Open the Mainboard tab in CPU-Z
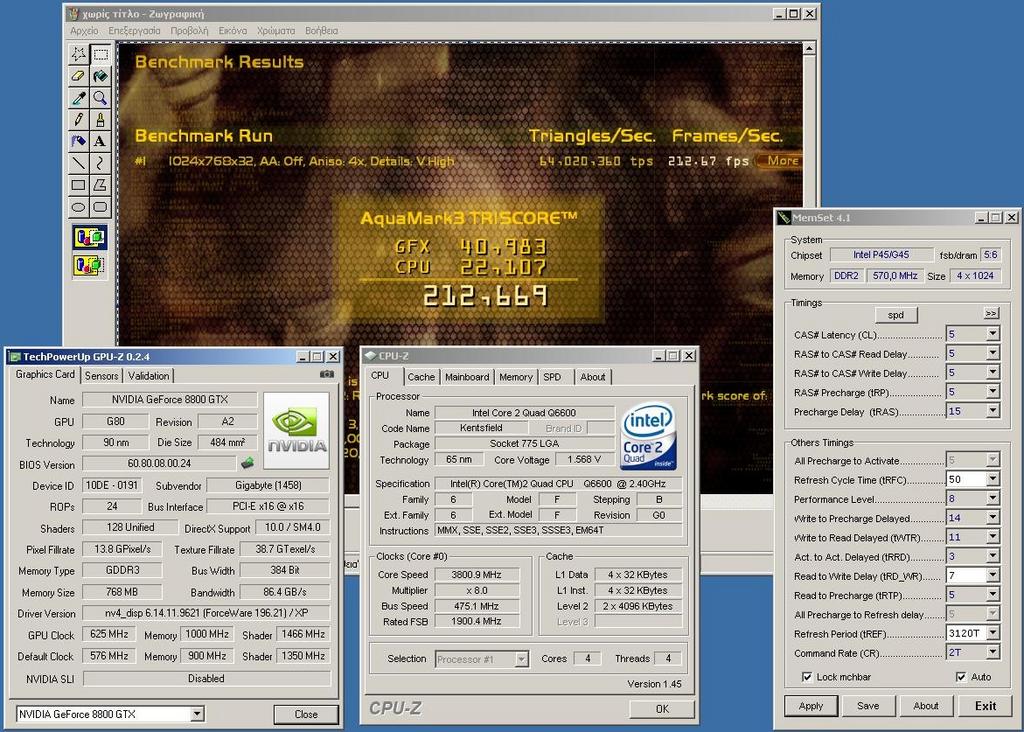Viewport: 1024px width, 732px height. (x=467, y=377)
